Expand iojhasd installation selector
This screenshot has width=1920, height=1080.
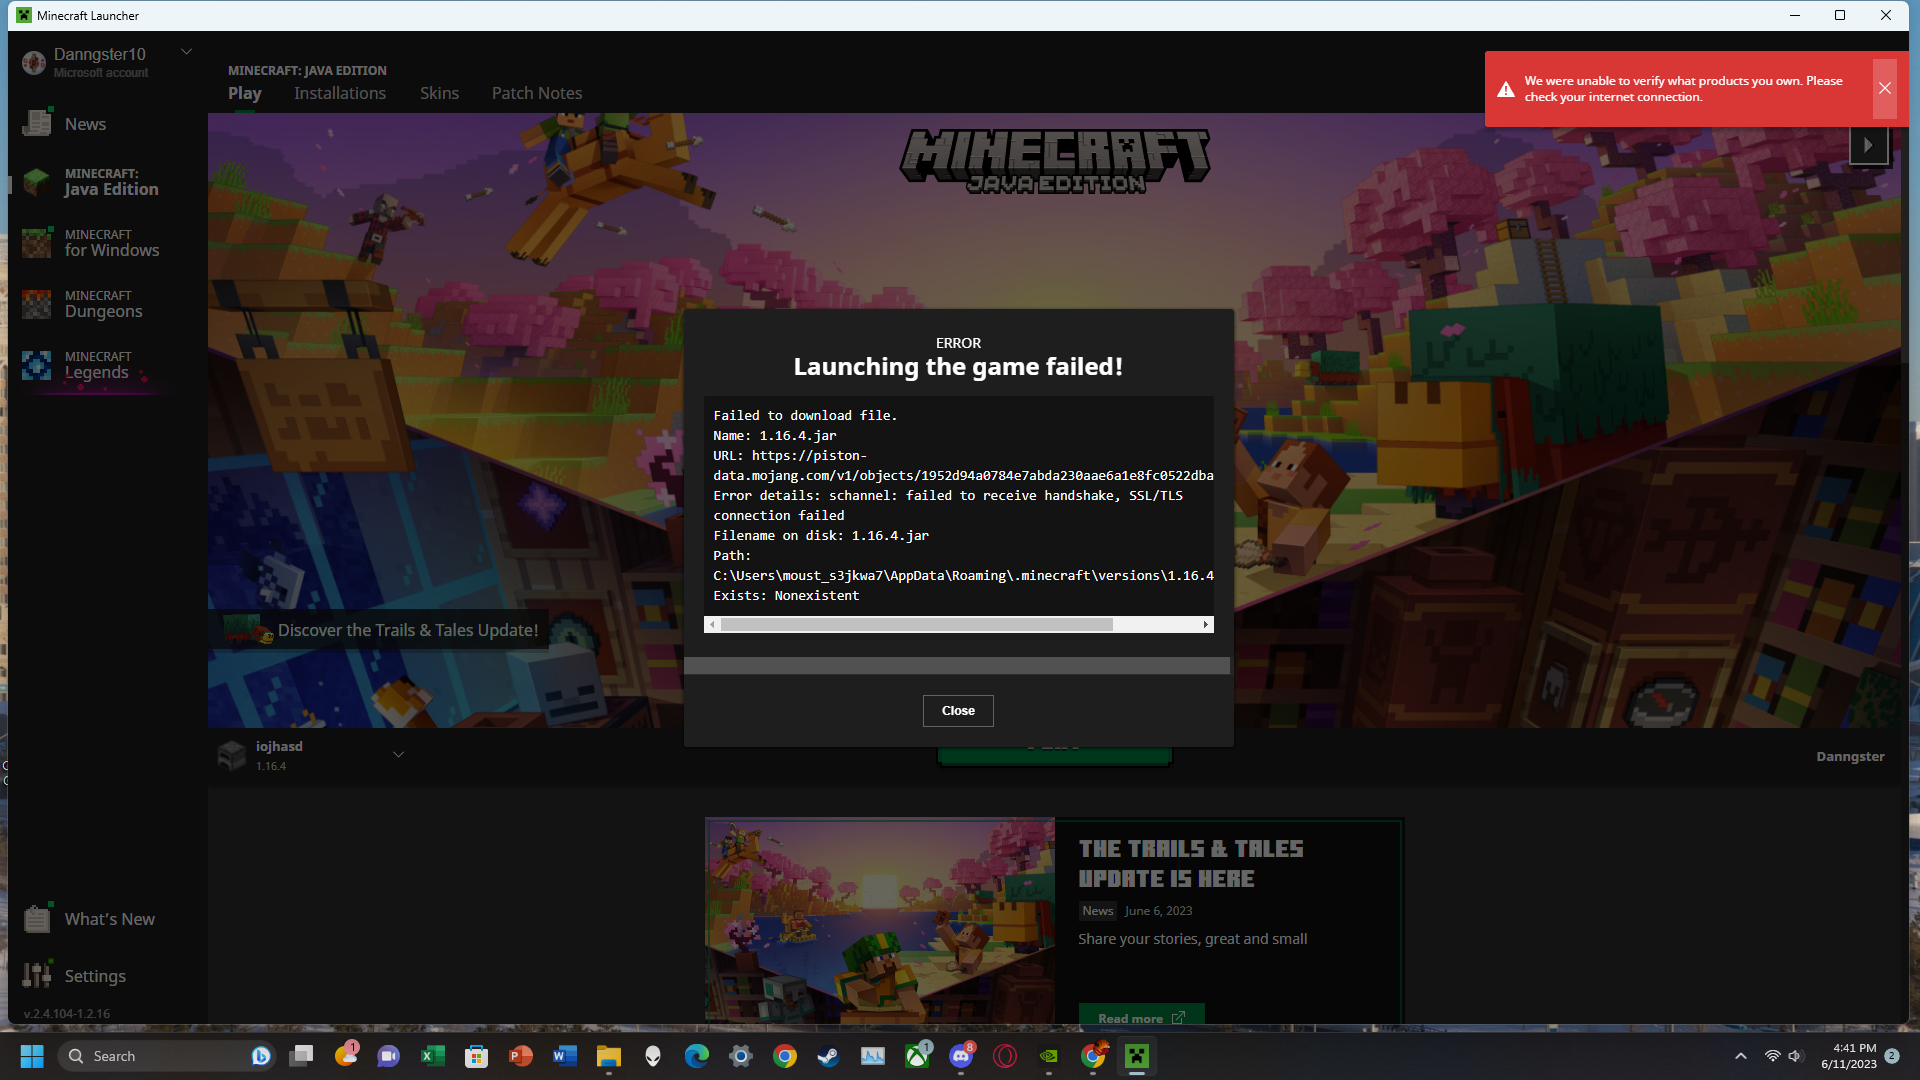click(398, 755)
